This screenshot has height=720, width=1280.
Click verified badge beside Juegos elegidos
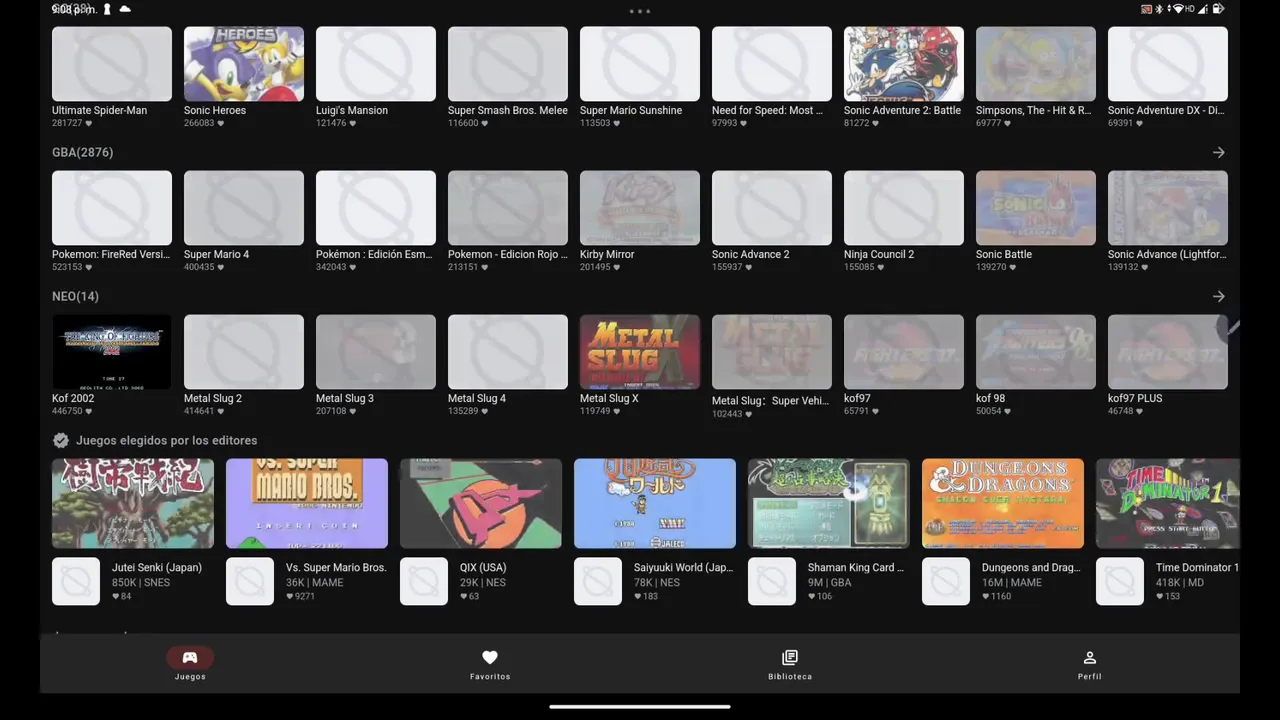(61, 440)
